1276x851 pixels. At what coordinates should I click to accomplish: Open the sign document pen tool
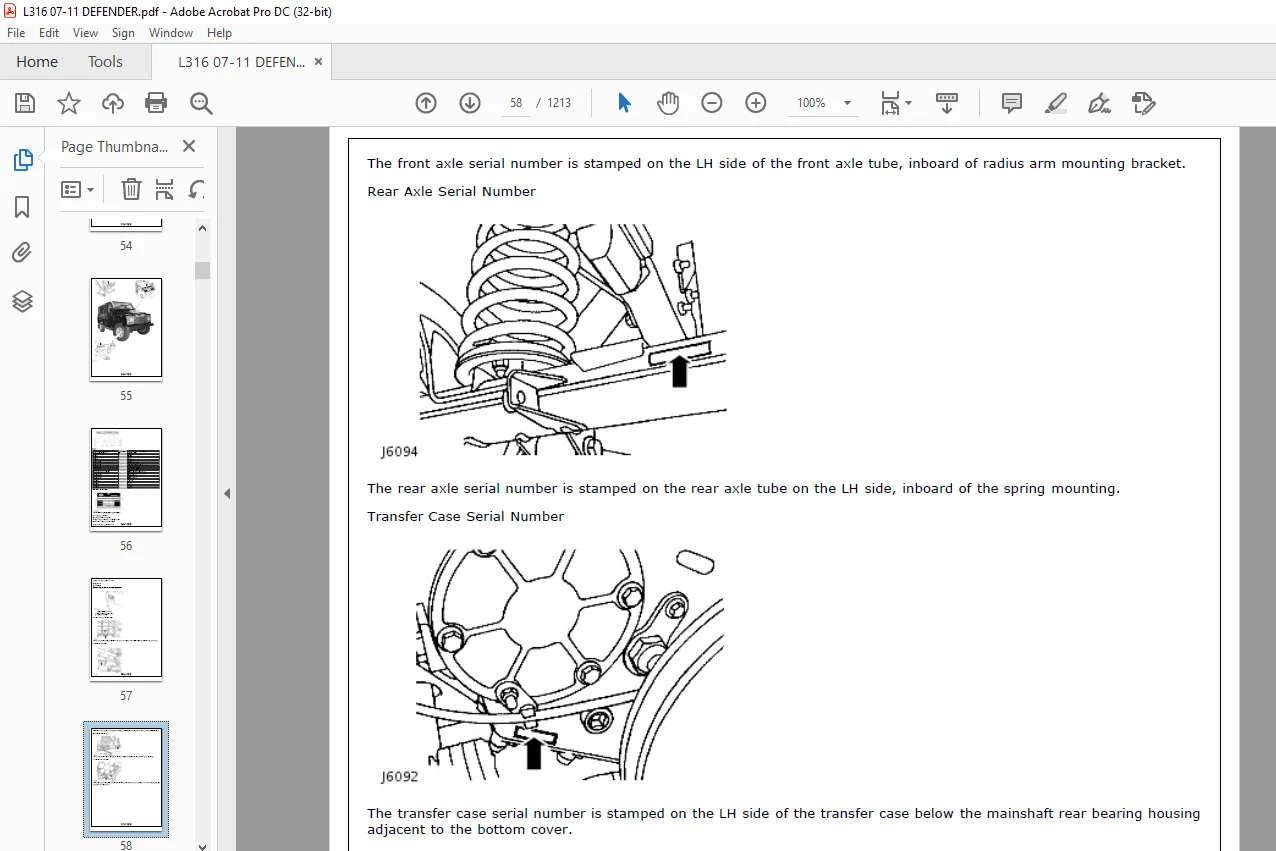tap(1100, 103)
